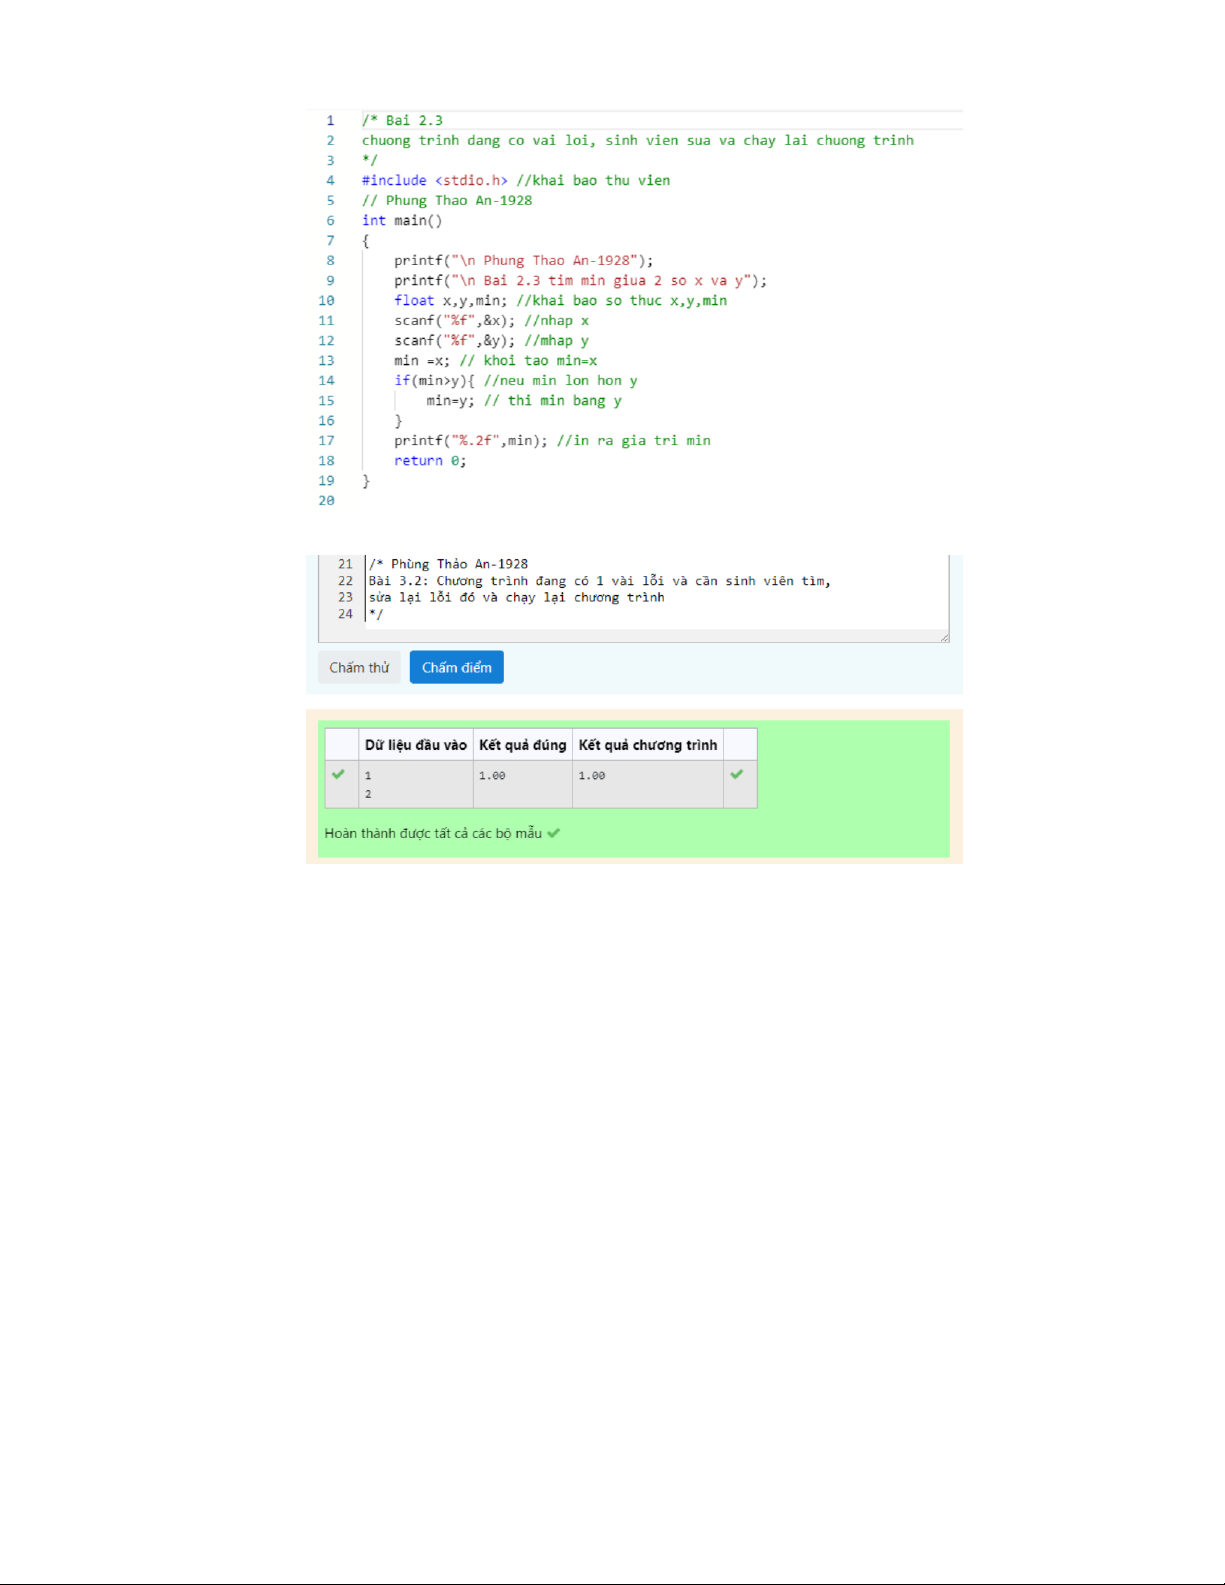Click the 'Kết quả chương trình' column header
The image size is (1225, 1585).
(647, 745)
